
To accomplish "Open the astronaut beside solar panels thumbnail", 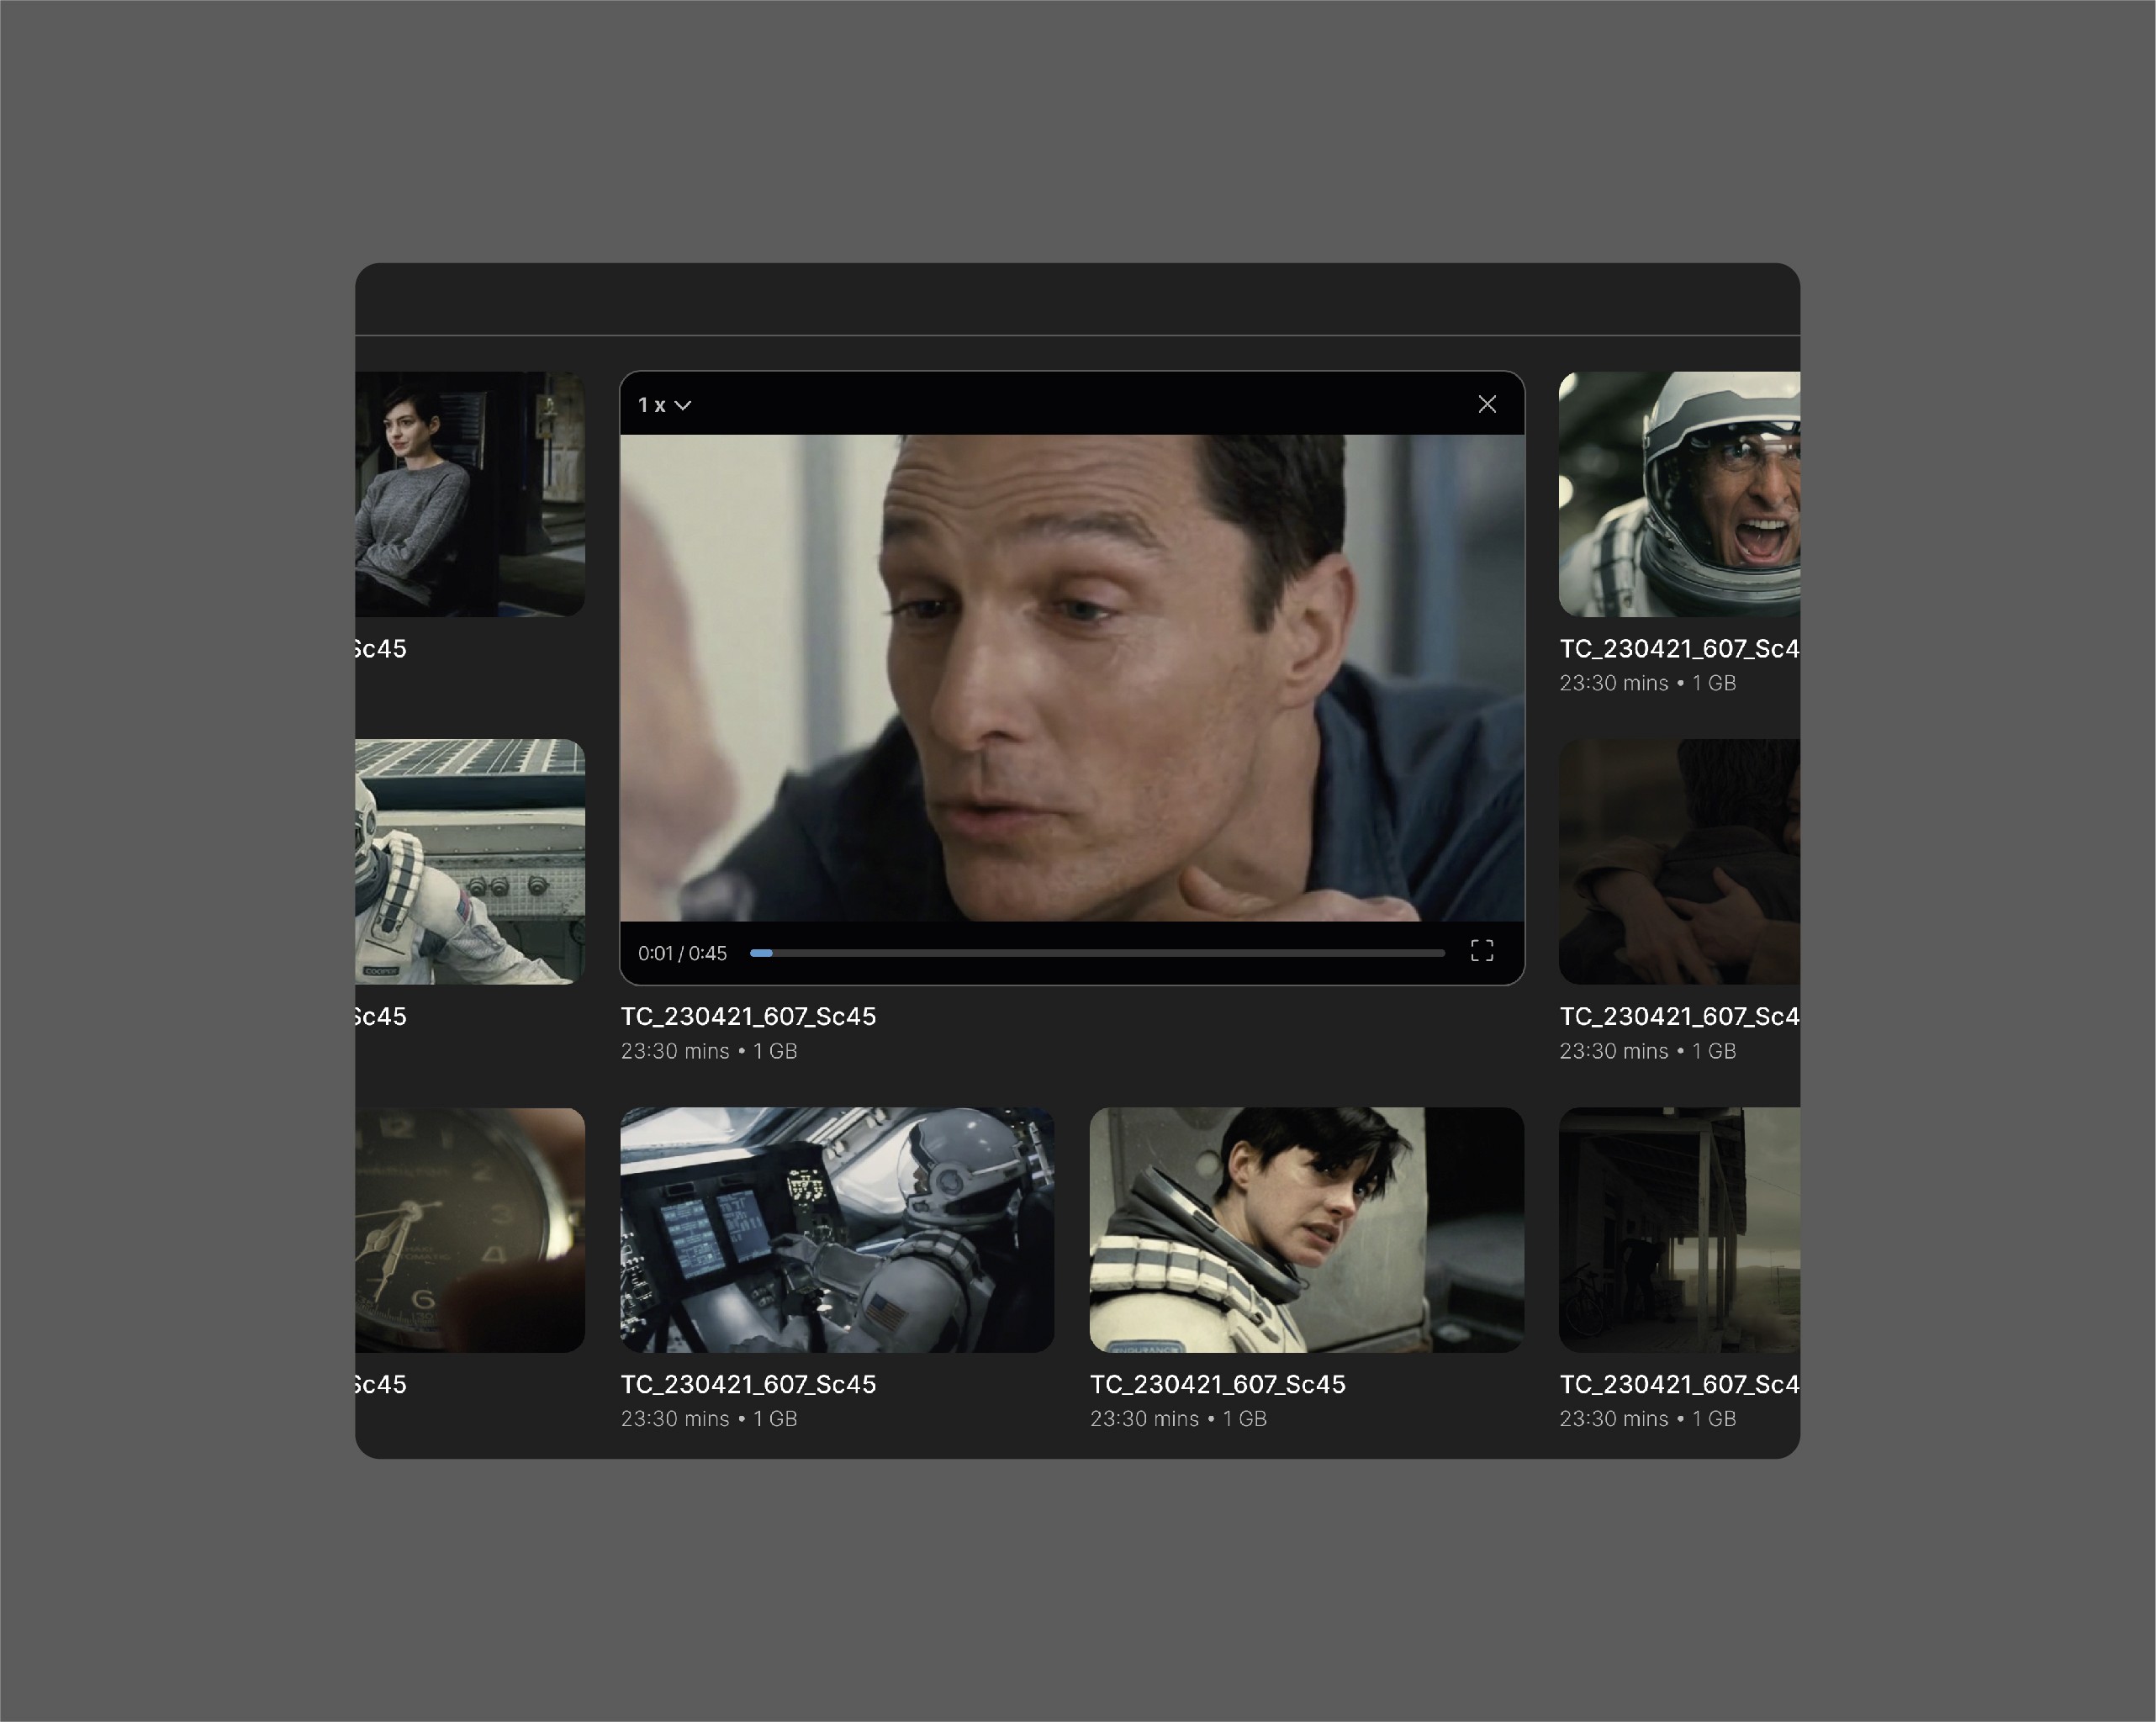I will coord(470,861).
